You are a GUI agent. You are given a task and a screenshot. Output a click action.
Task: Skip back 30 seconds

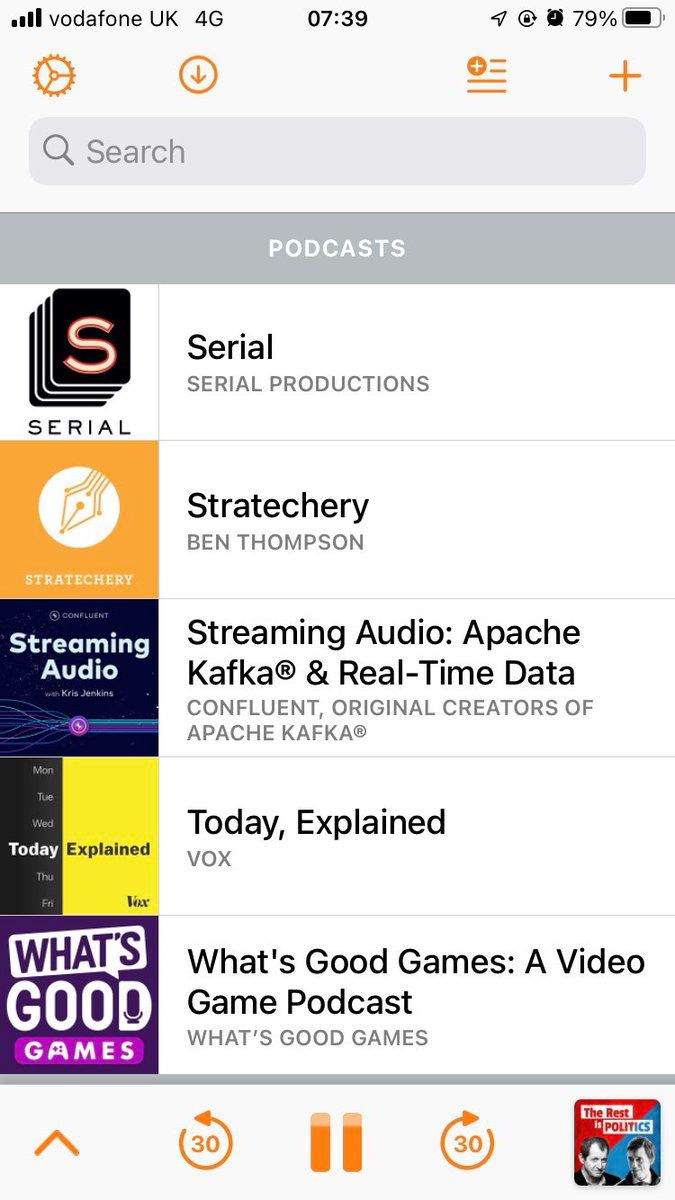[205, 1142]
